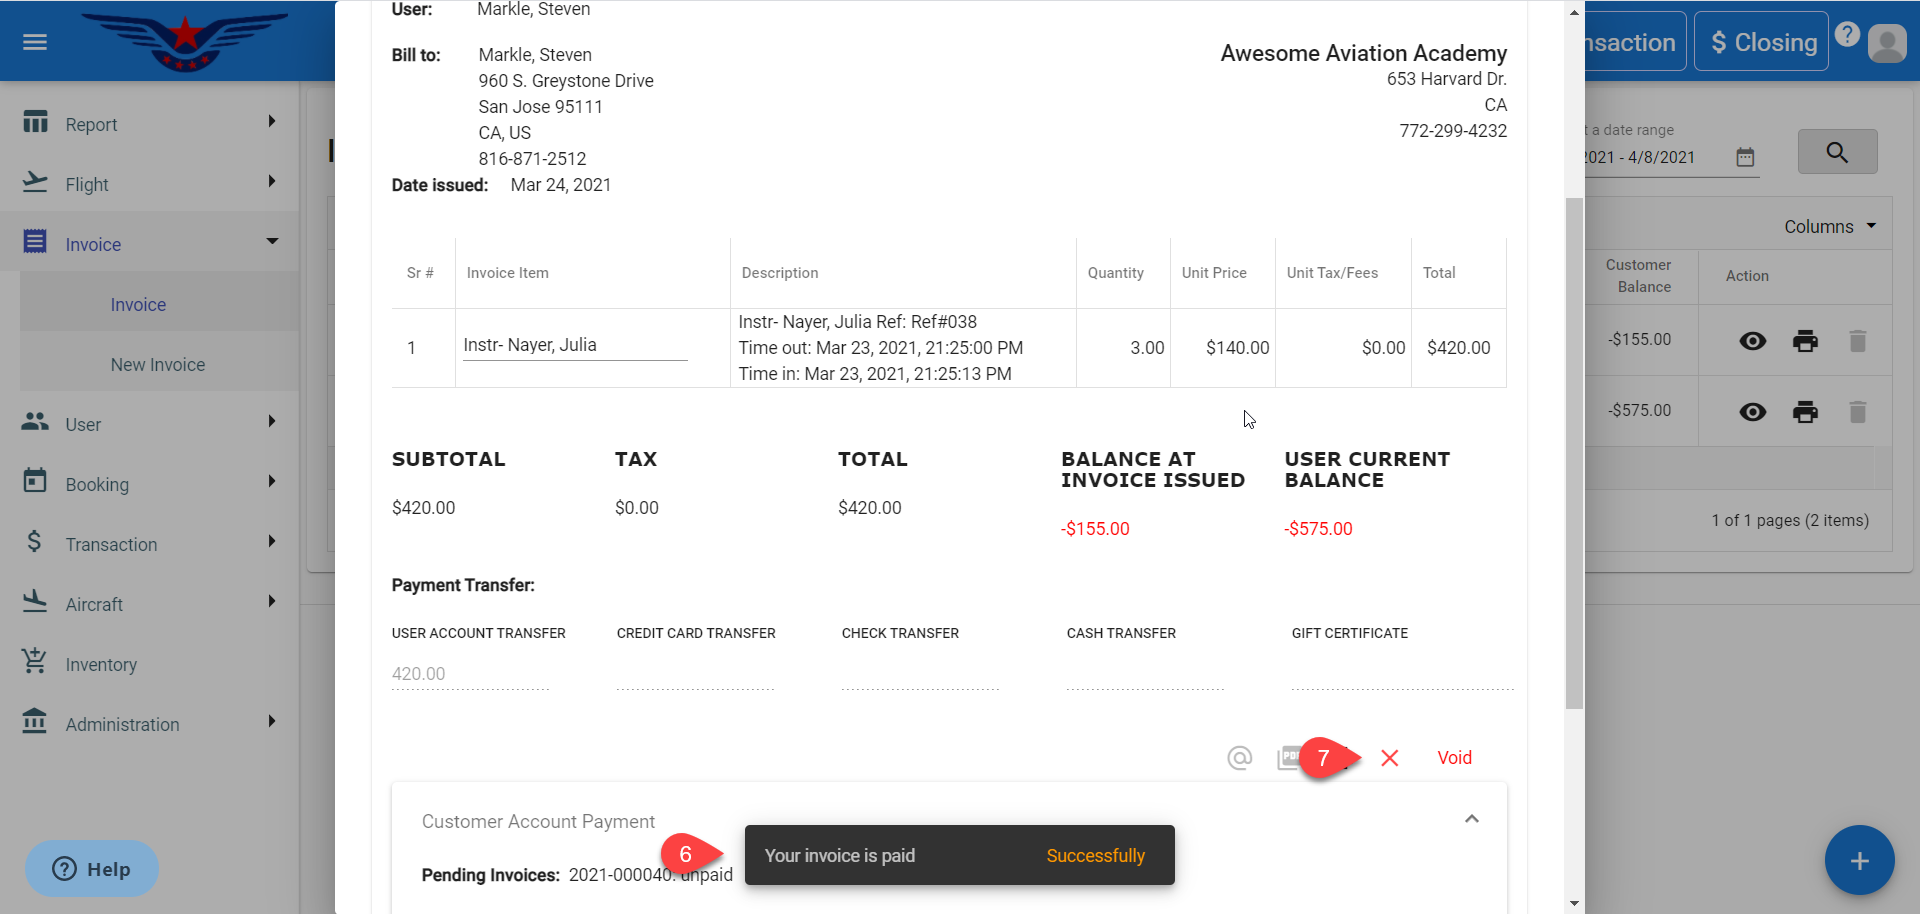Image resolution: width=1920 pixels, height=914 pixels.
Task: Open the date range calendar picker
Action: [x=1745, y=157]
